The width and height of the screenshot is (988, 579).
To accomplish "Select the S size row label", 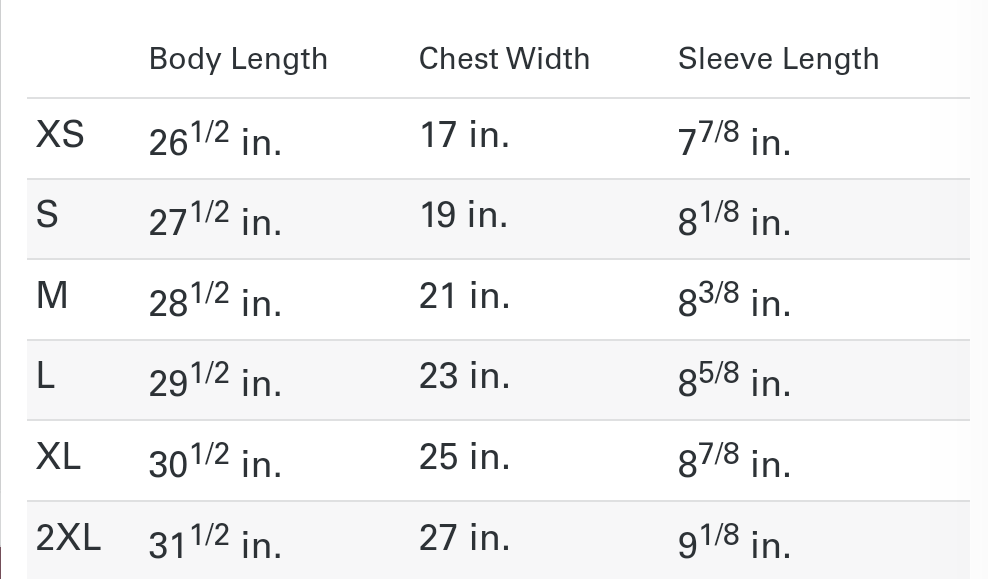I will tap(47, 215).
